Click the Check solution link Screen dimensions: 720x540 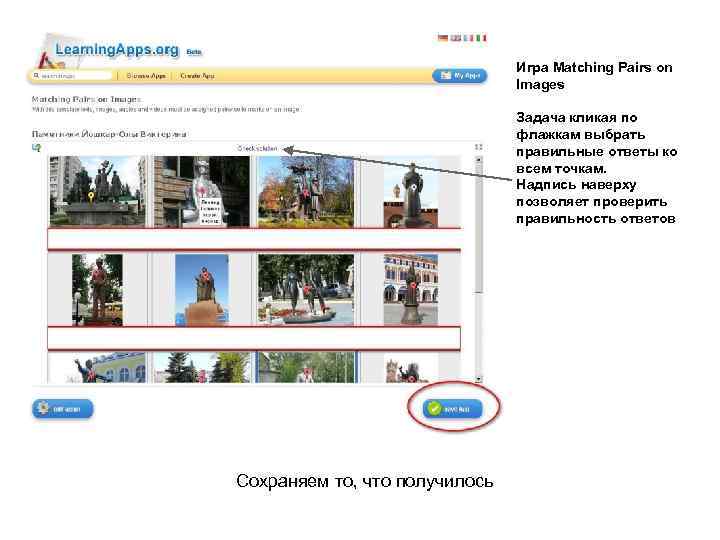click(x=257, y=148)
